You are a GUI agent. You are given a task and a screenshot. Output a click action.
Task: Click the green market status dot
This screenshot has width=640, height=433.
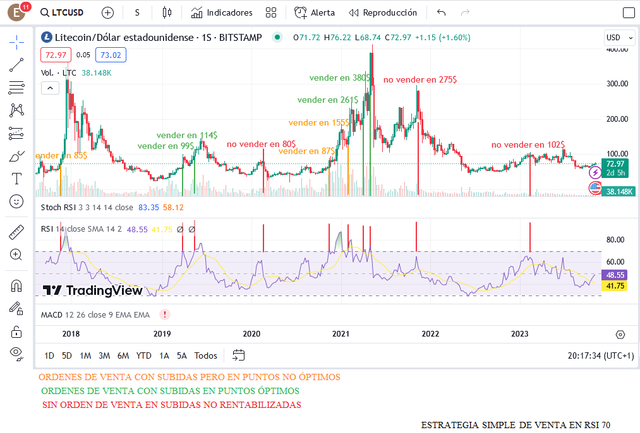(277, 38)
